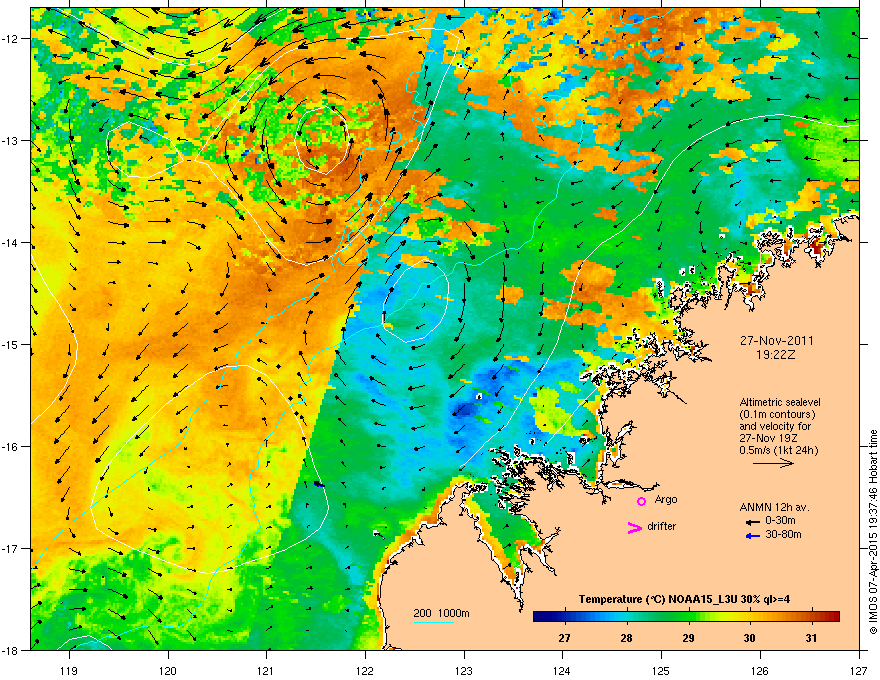Click the colorbar tick label 31
Screen dimensions: 880x680
810,638
